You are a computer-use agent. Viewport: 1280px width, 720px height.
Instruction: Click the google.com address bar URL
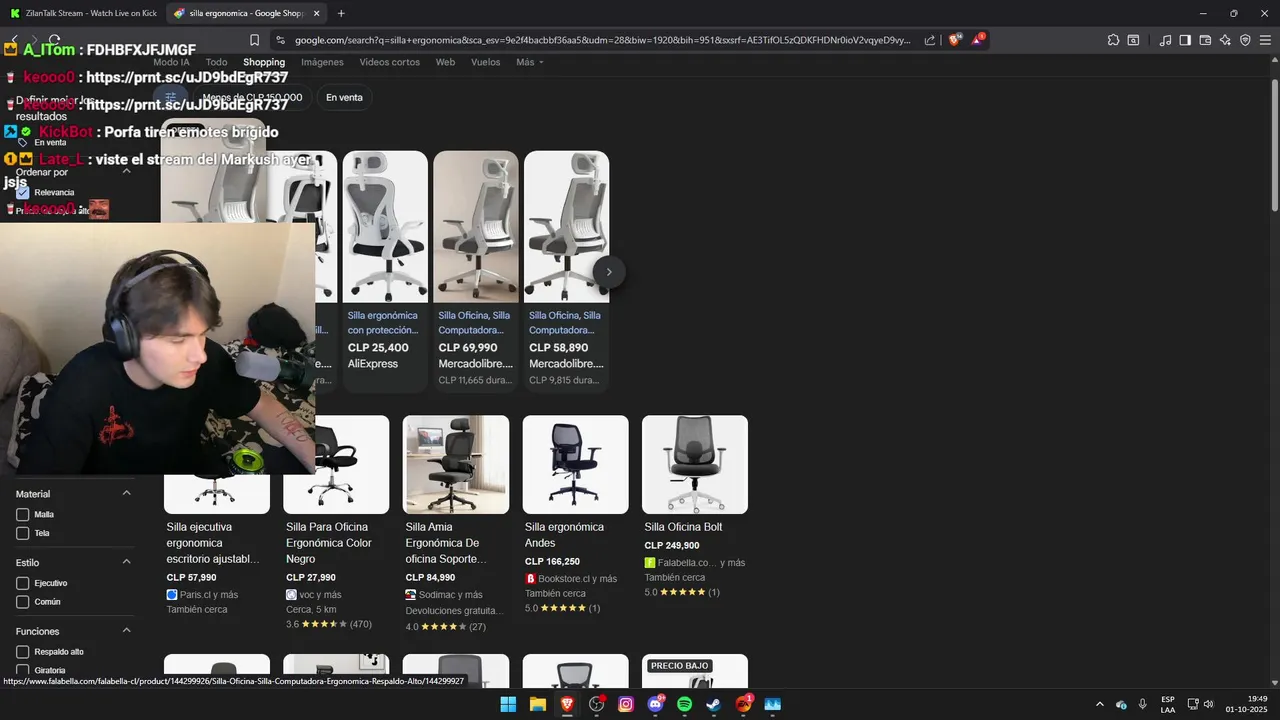(603, 40)
